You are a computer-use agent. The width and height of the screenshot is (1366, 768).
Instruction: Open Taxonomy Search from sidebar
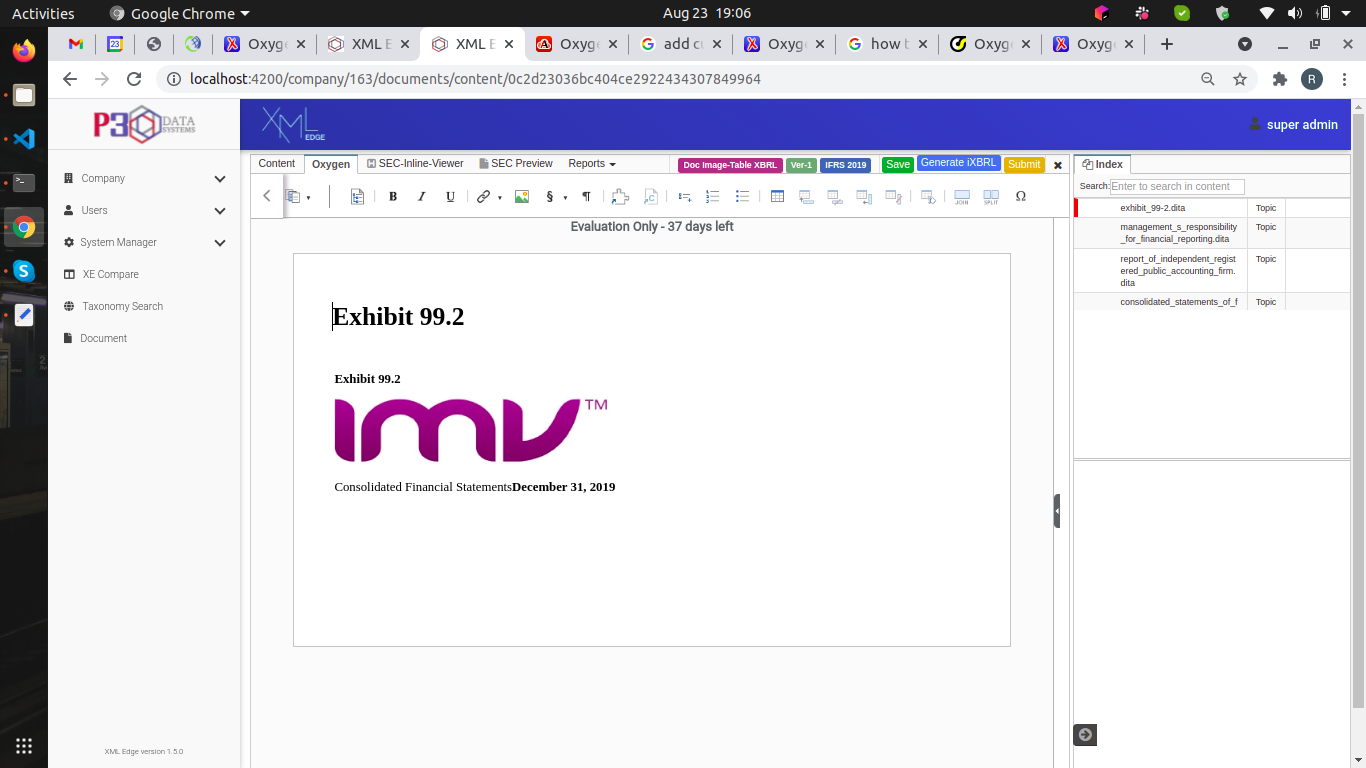(113, 306)
